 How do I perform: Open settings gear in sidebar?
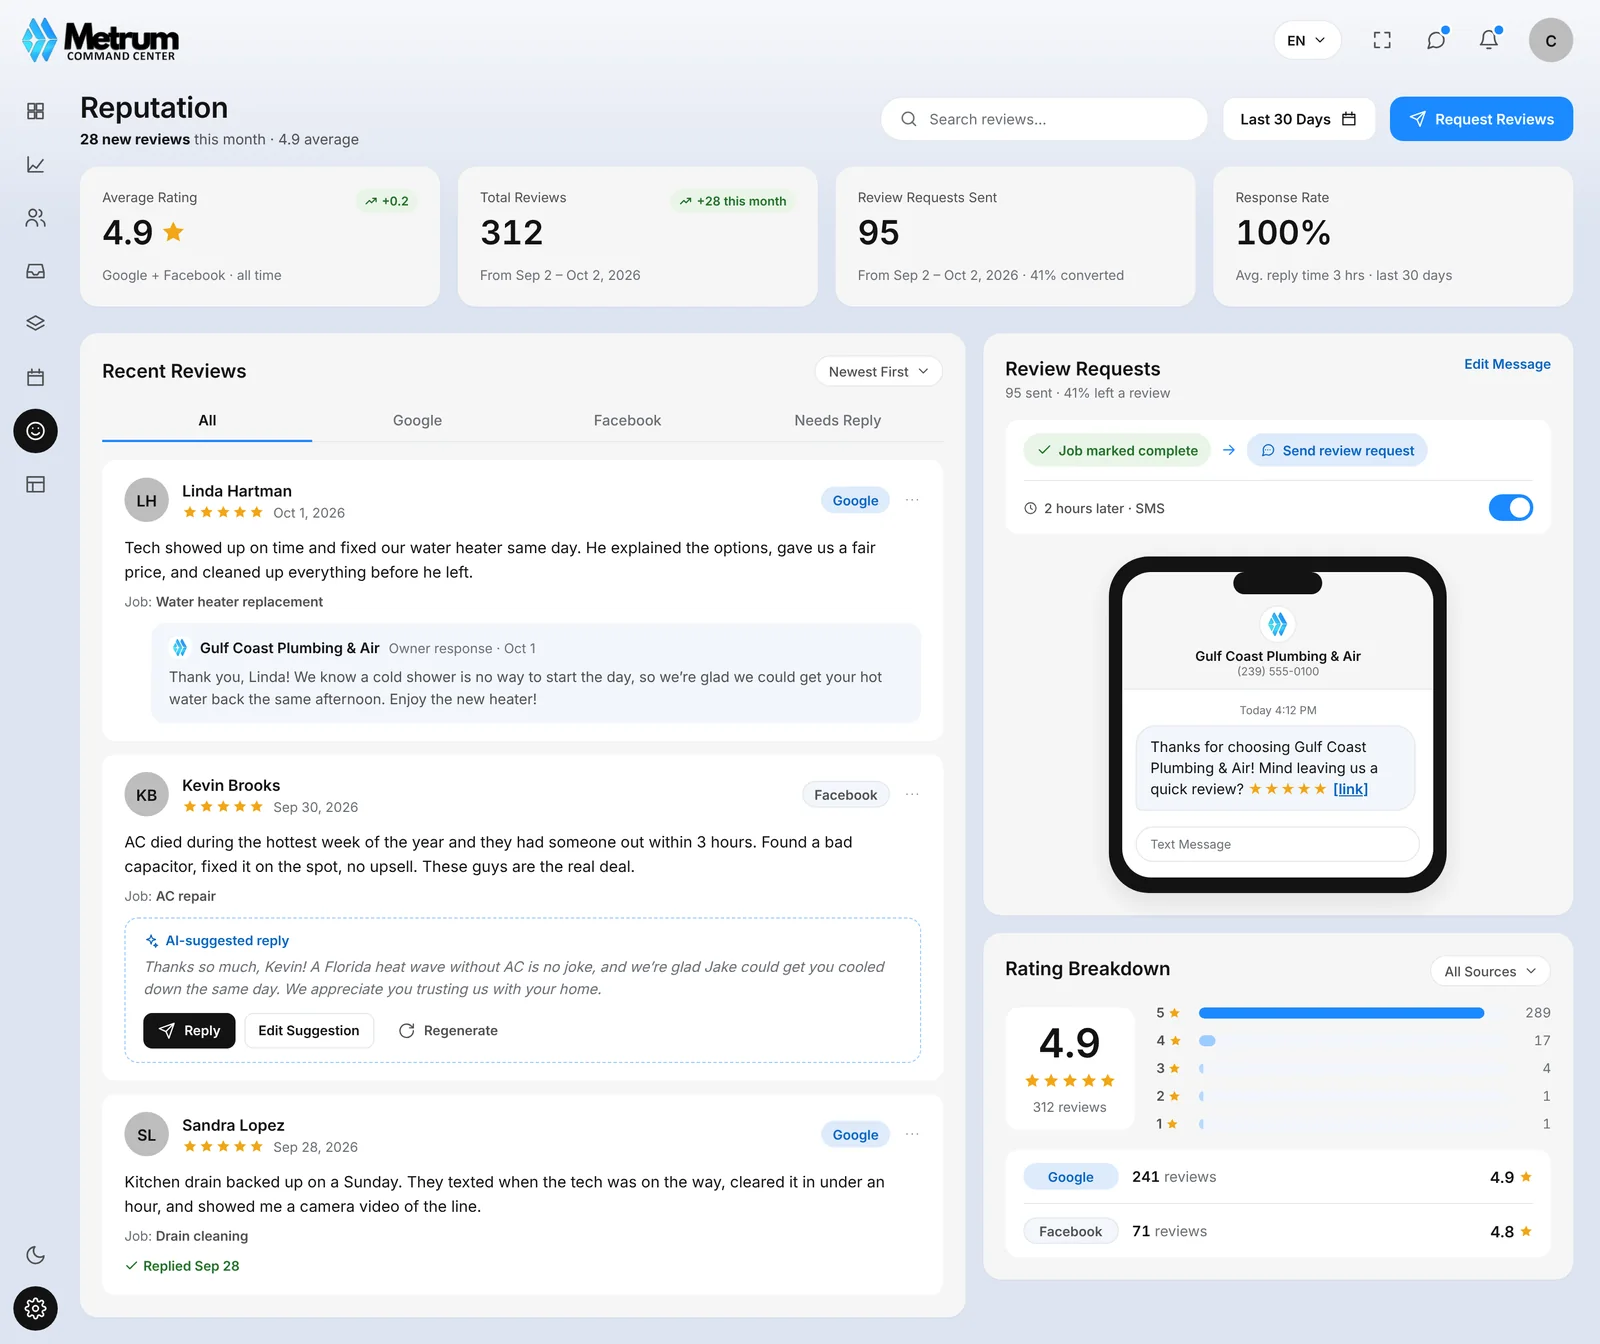coord(35,1308)
